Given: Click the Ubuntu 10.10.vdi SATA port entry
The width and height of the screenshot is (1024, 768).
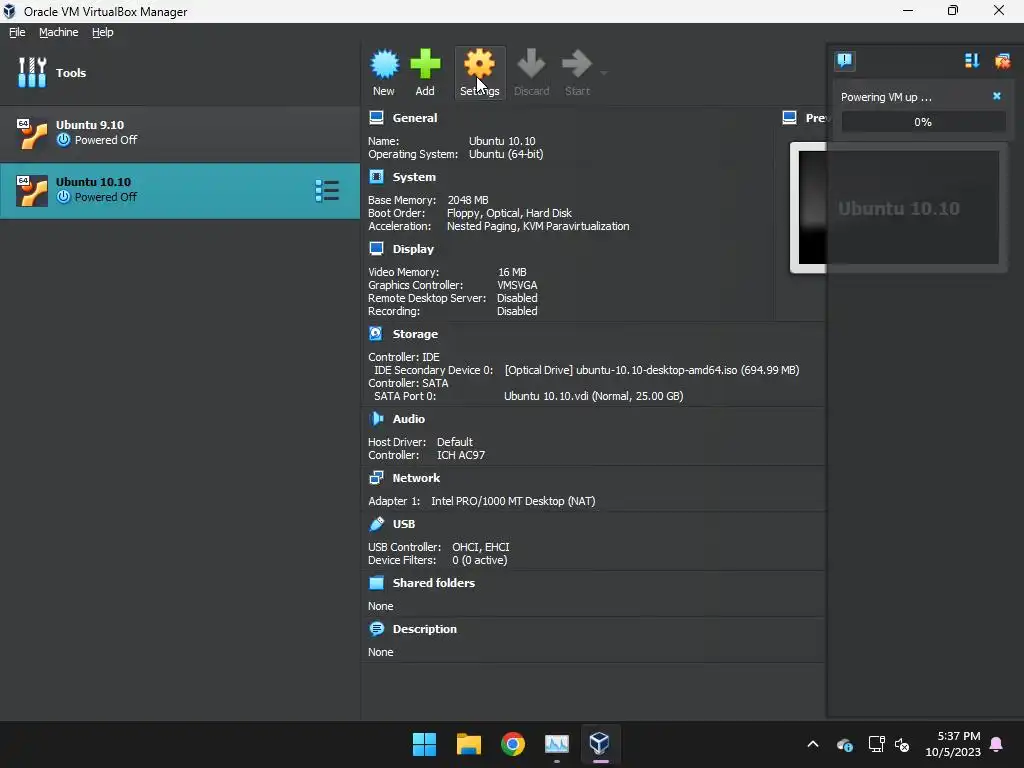Looking at the screenshot, I should coord(593,396).
